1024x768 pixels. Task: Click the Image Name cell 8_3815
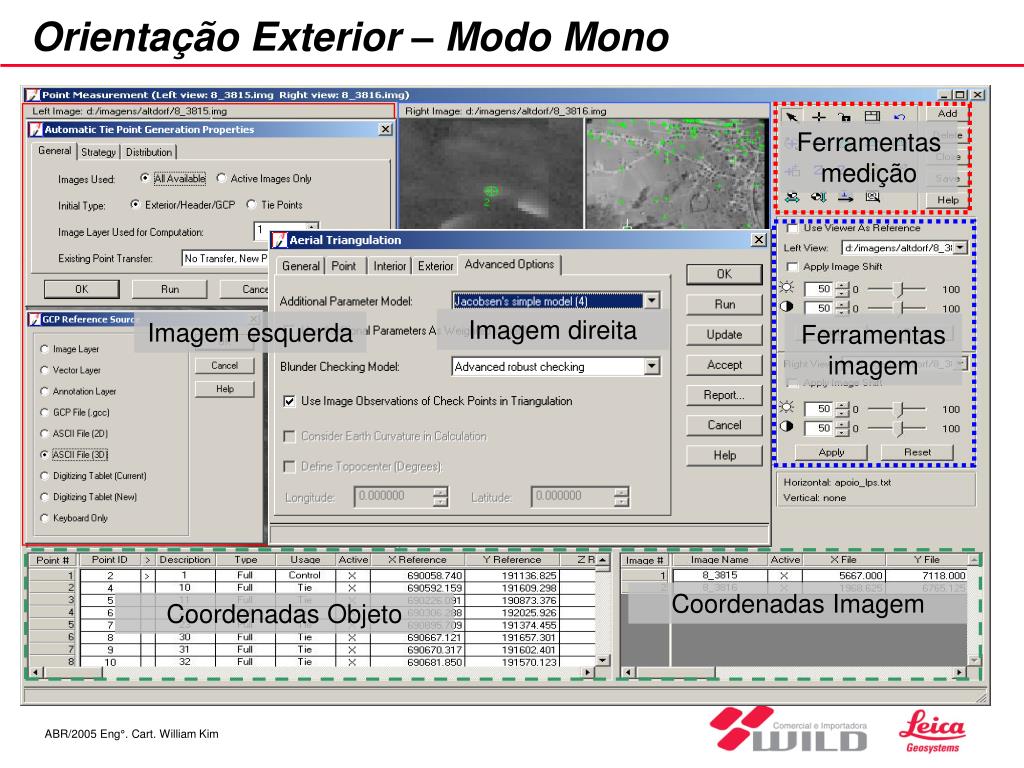pos(719,575)
